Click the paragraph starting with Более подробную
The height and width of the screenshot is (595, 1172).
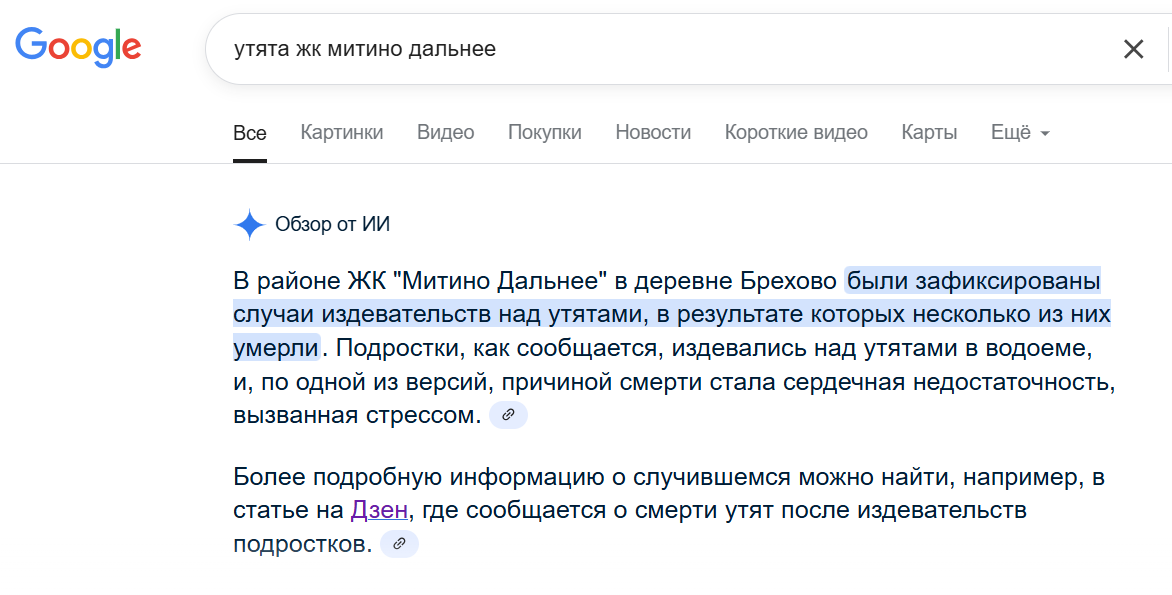(660, 477)
